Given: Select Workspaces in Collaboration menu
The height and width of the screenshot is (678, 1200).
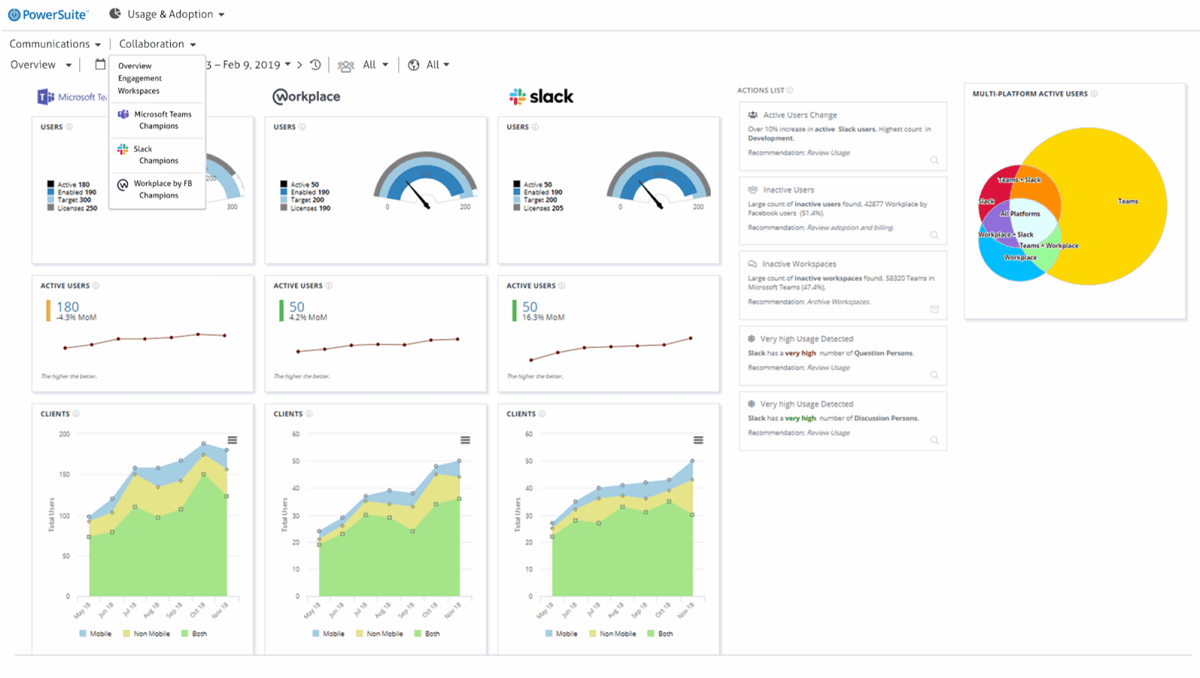Looking at the screenshot, I should (x=139, y=91).
